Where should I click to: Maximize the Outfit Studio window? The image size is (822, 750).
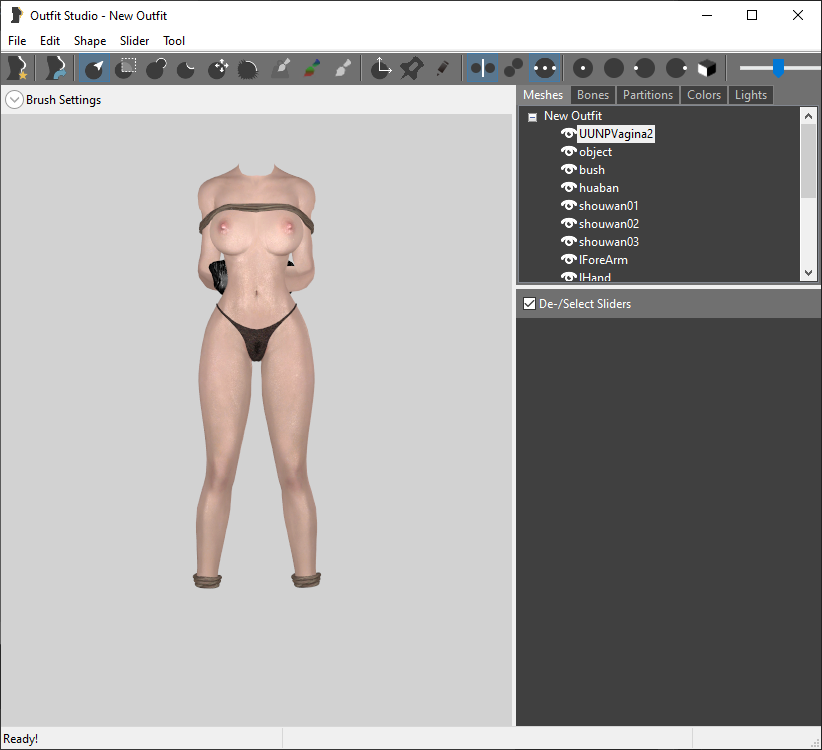click(x=752, y=15)
